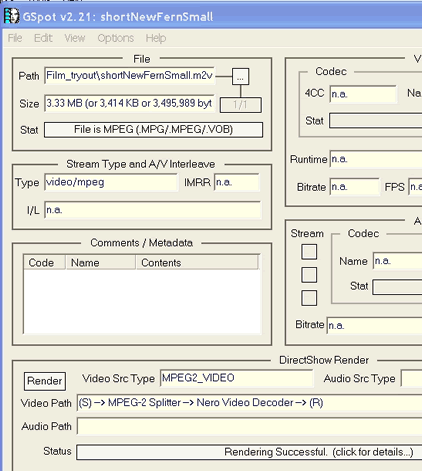The height and width of the screenshot is (471, 422).
Task: Open the Help menu
Action: pos(156,38)
